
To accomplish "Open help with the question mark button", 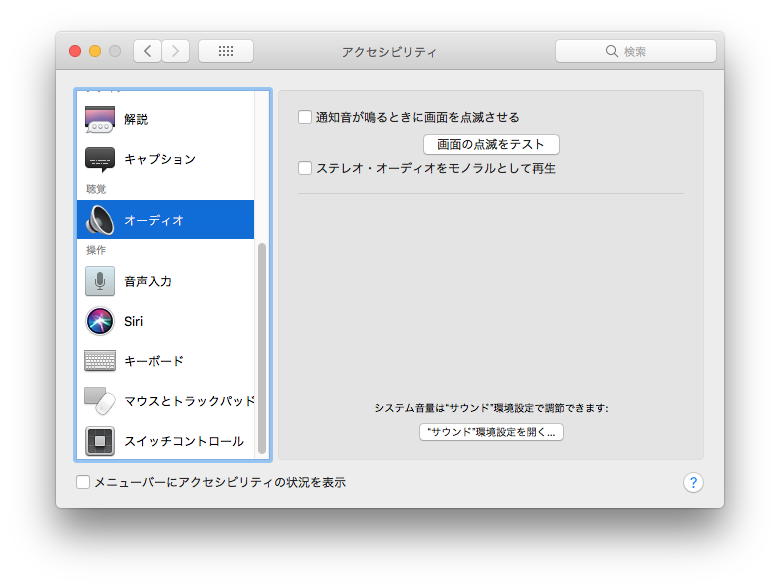I will pyautogui.click(x=693, y=483).
